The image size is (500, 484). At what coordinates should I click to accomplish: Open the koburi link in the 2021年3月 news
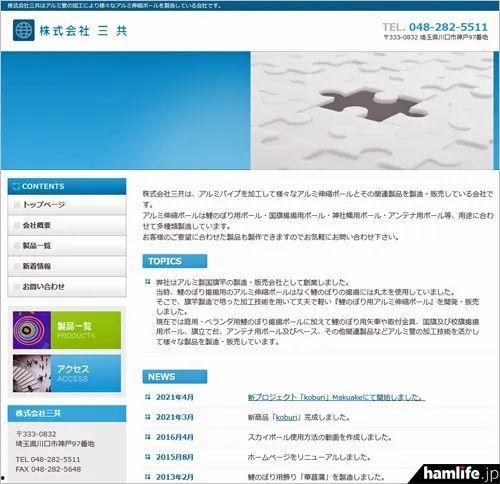pyautogui.click(x=286, y=417)
